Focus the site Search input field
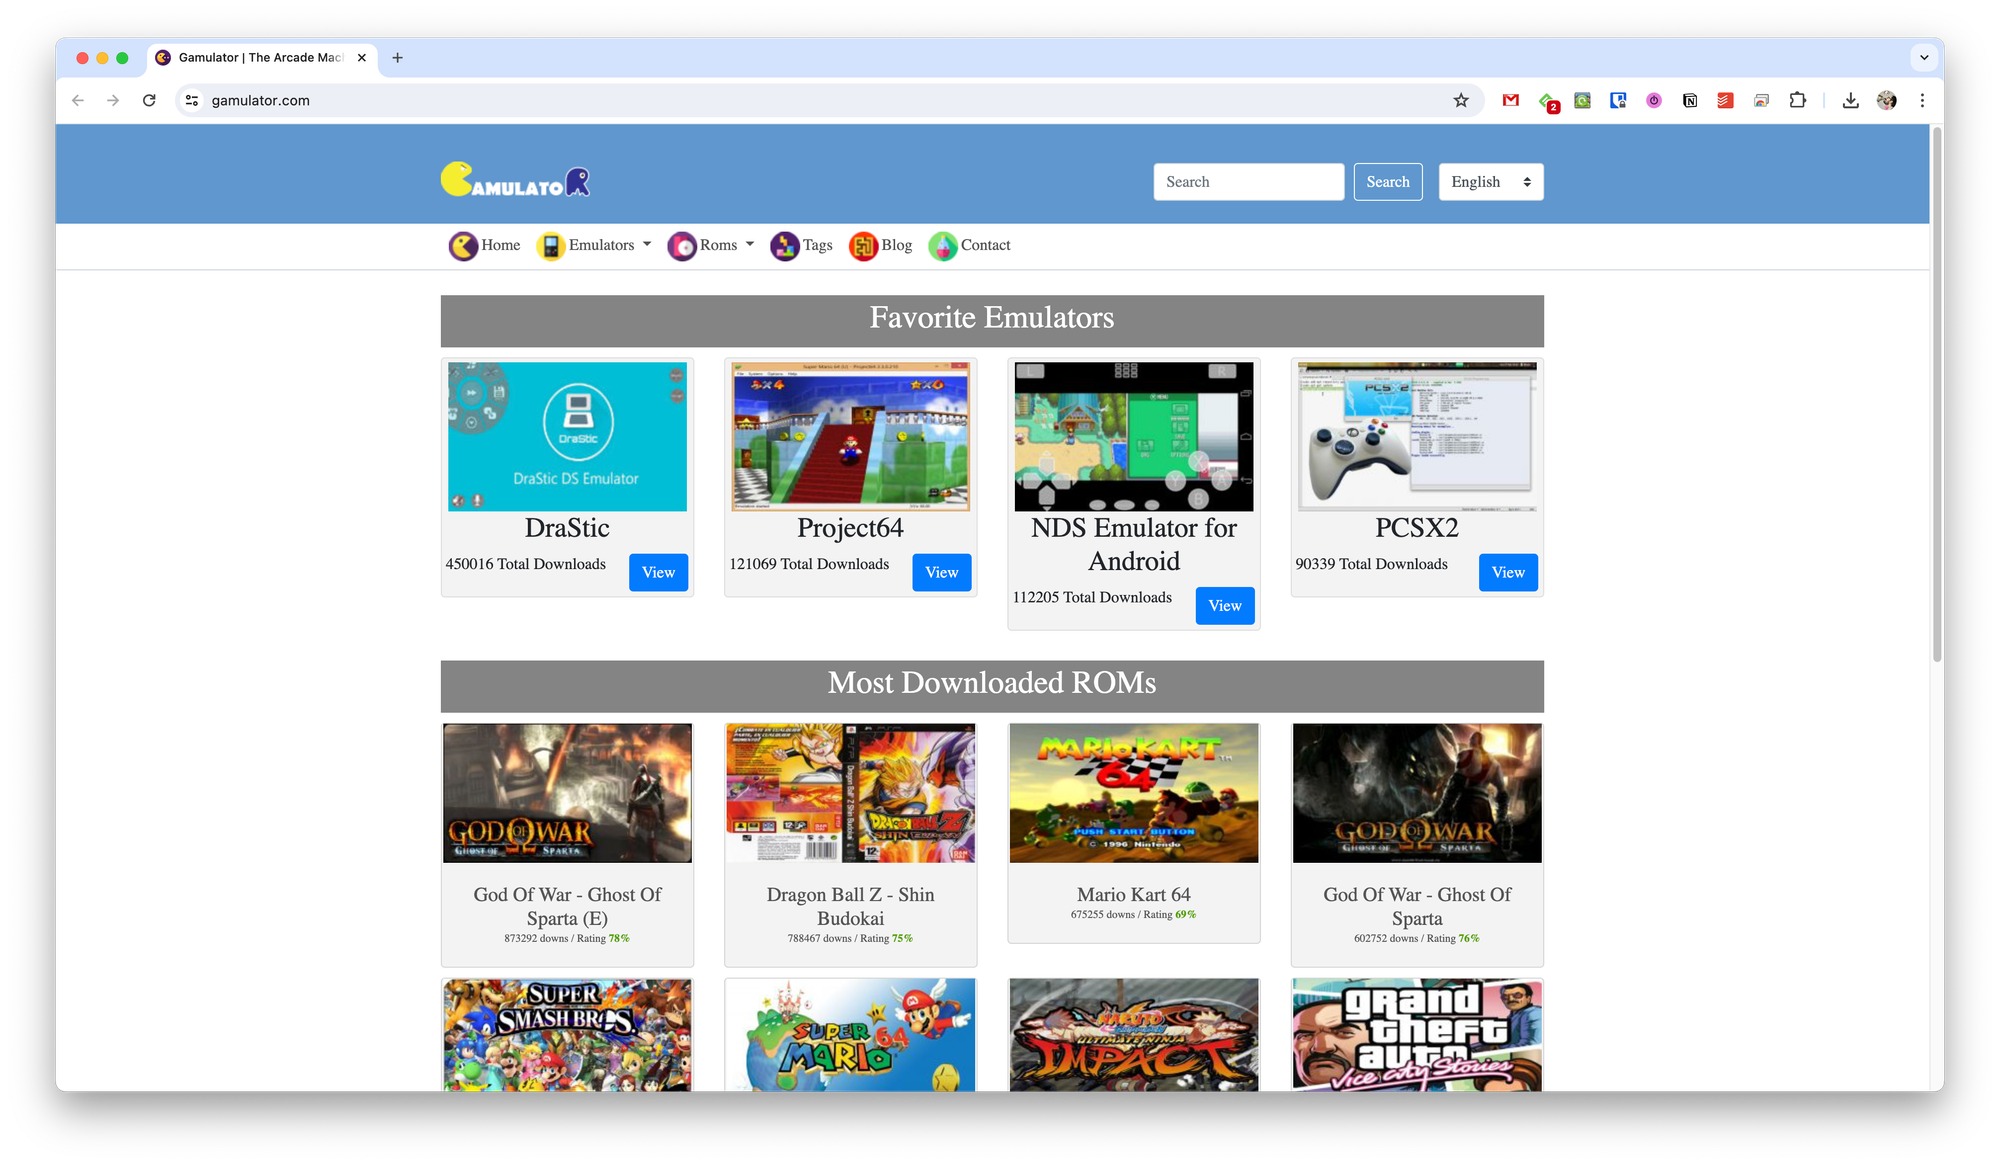 coord(1248,182)
